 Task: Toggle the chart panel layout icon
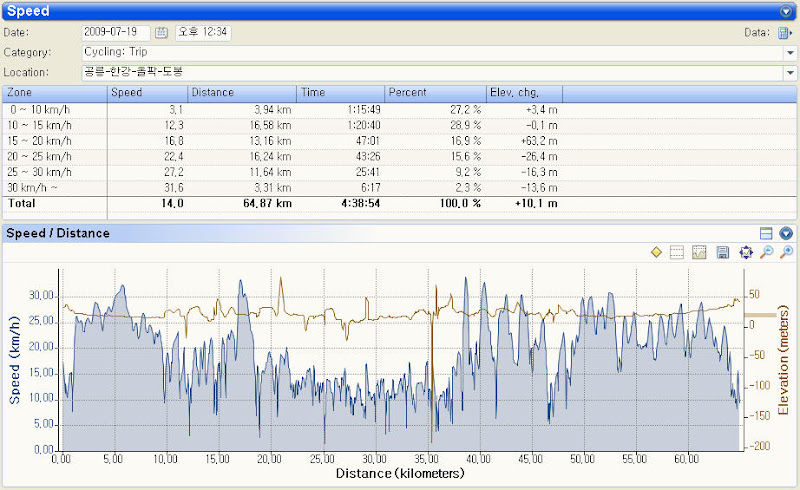[766, 233]
